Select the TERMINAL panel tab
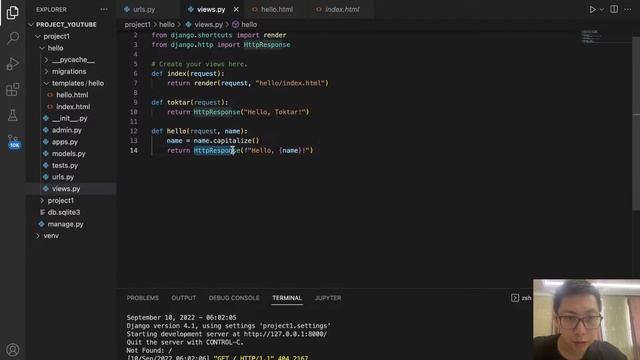The image size is (640, 360). click(287, 298)
